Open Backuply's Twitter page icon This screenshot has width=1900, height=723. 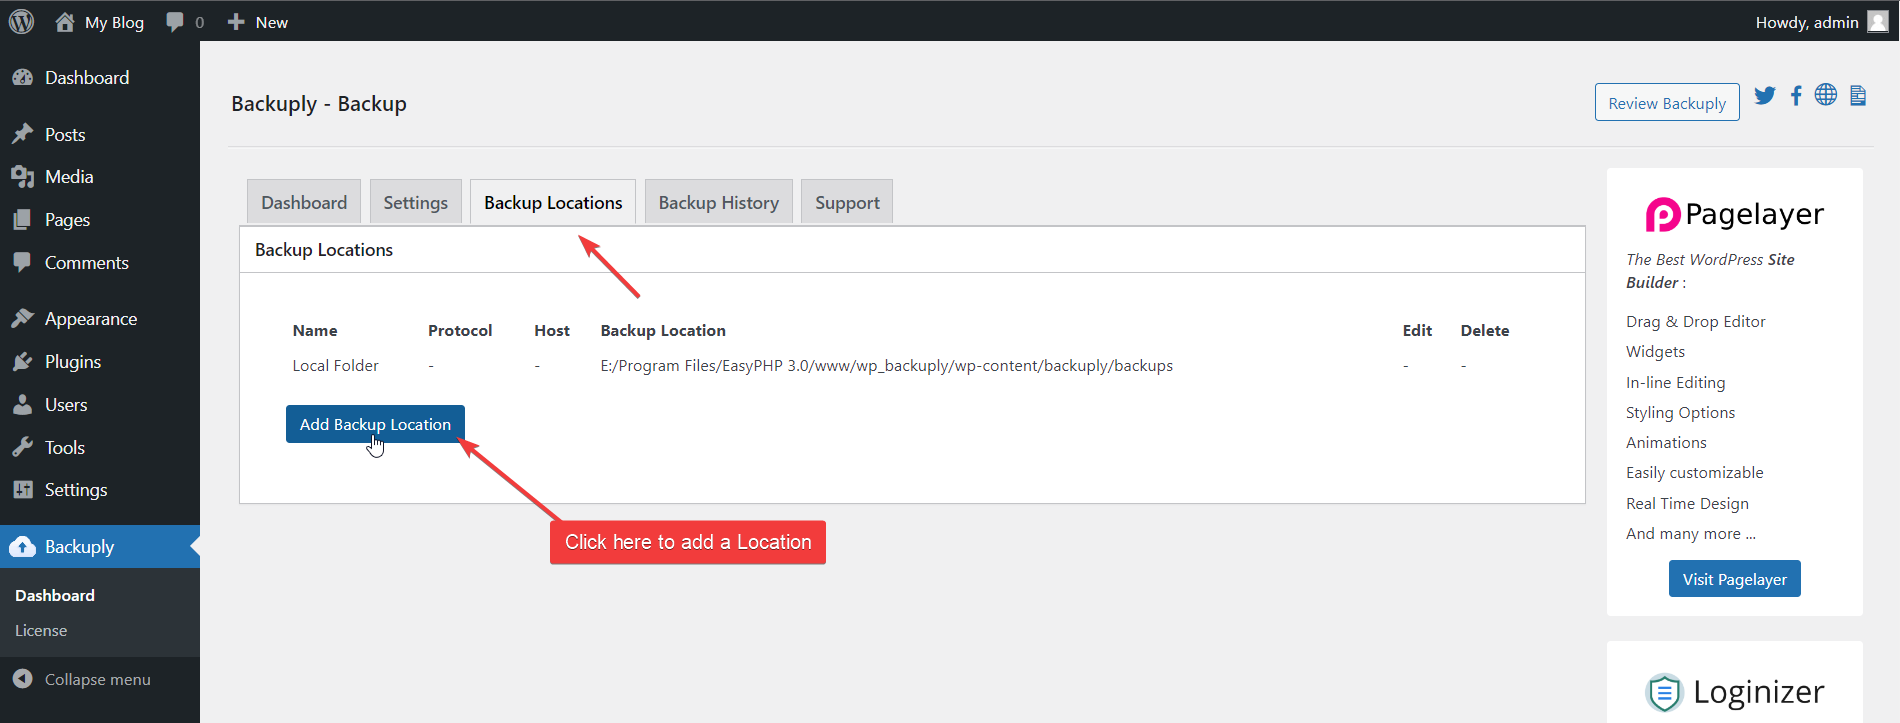[1765, 95]
